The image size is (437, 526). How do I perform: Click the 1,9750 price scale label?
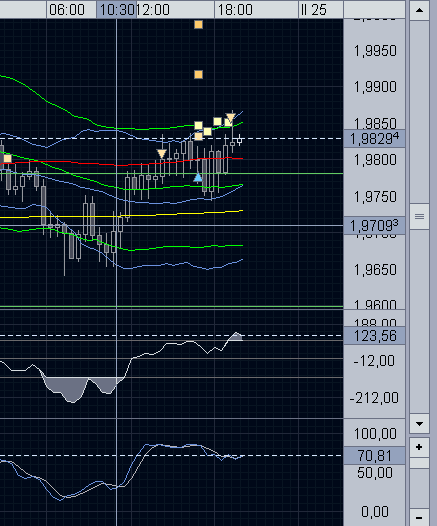coord(375,197)
